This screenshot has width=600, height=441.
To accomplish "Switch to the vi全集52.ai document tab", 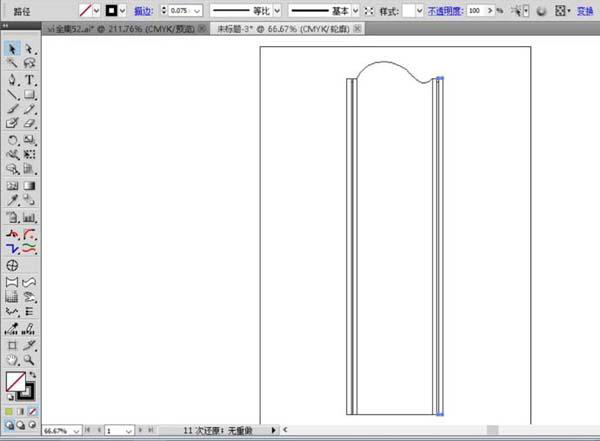I will tap(125, 29).
